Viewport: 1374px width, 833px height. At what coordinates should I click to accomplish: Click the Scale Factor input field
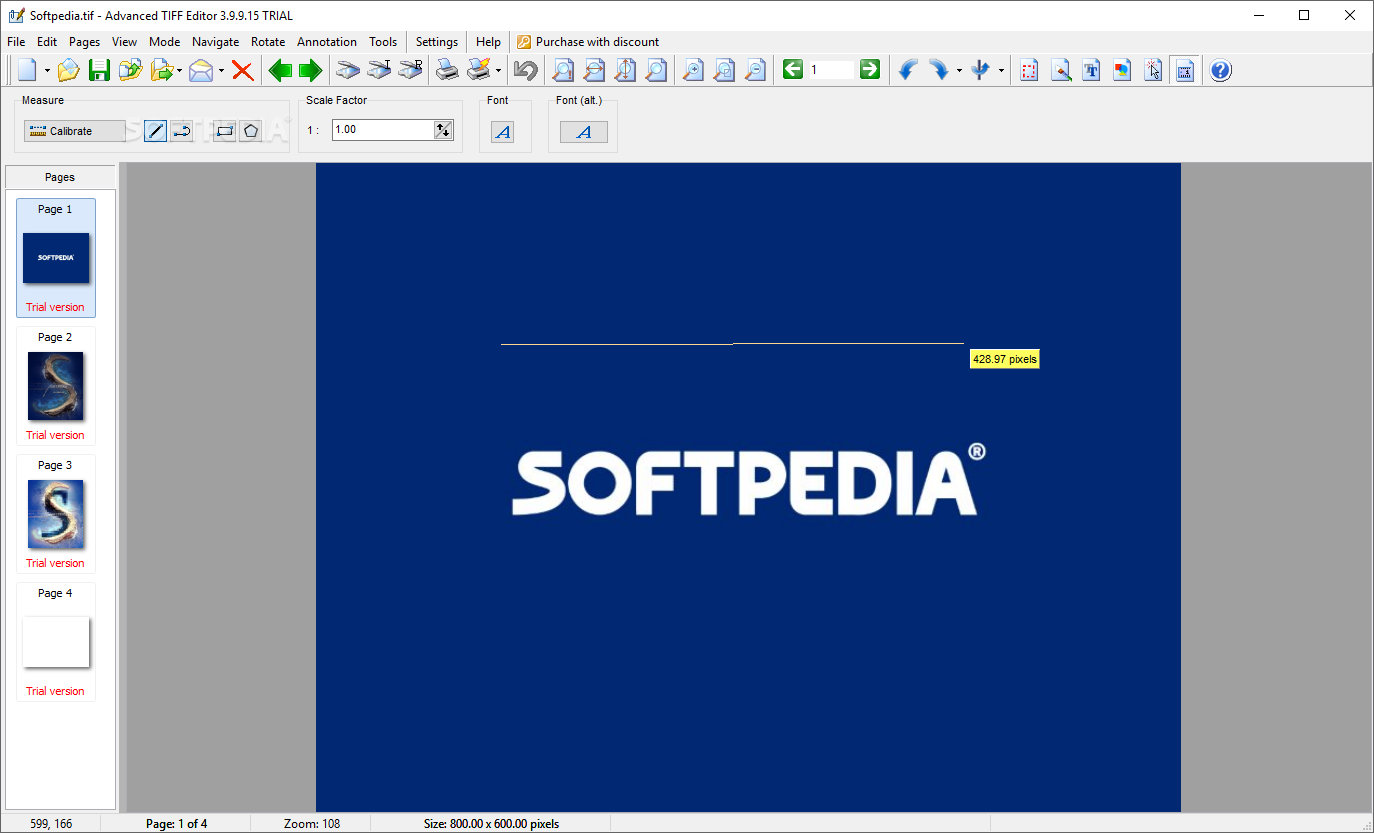[383, 130]
